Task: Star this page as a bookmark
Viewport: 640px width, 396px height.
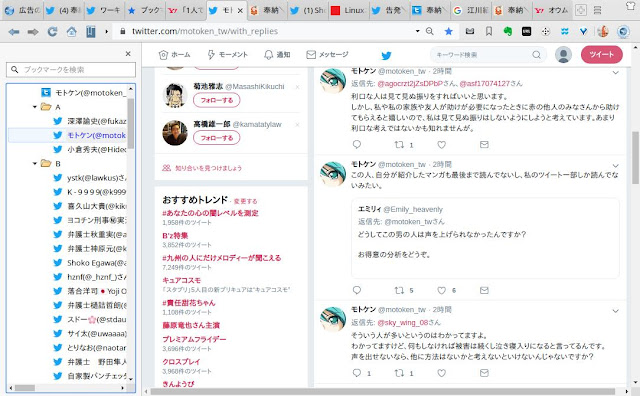Action: [449, 31]
